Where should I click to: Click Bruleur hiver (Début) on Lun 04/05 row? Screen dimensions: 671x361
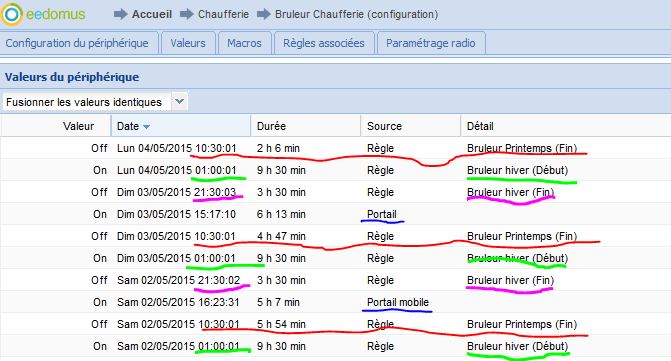[x=517, y=170]
